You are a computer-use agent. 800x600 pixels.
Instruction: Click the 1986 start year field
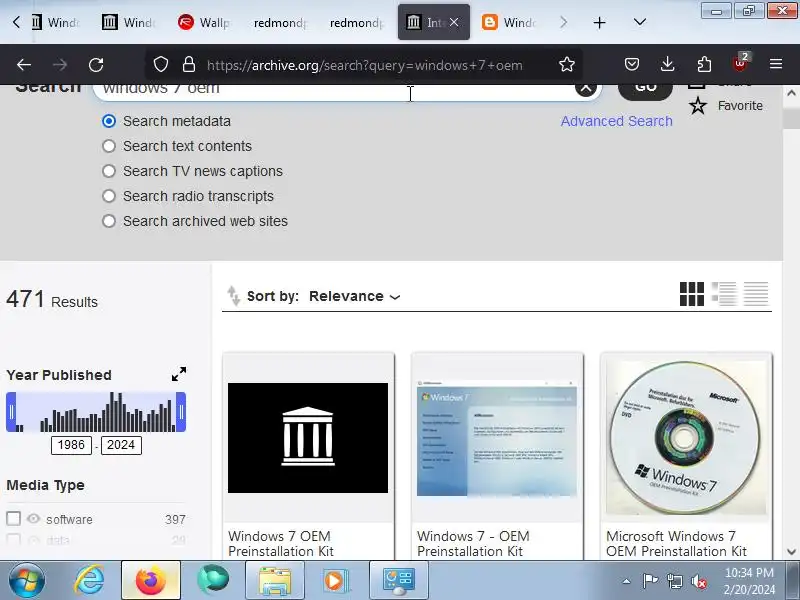pos(71,445)
